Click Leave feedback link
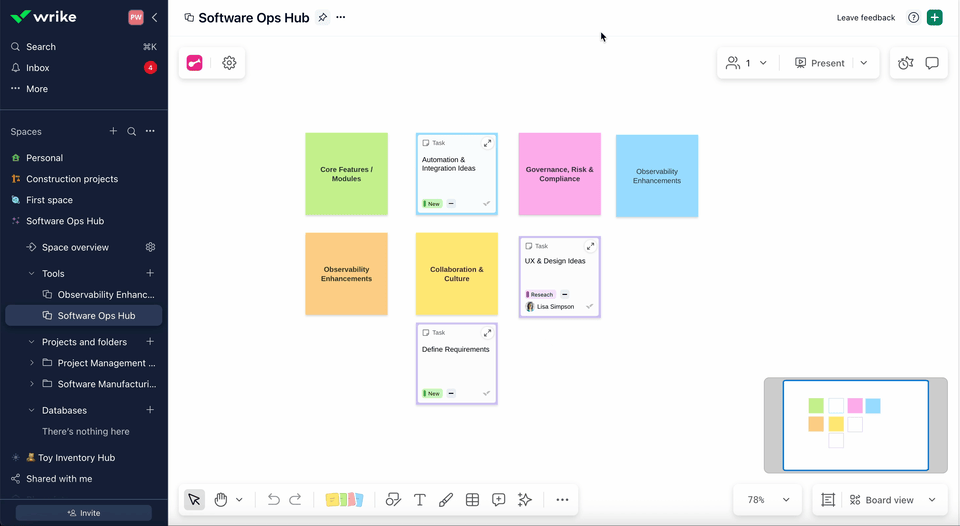The width and height of the screenshot is (960, 526). point(866,18)
